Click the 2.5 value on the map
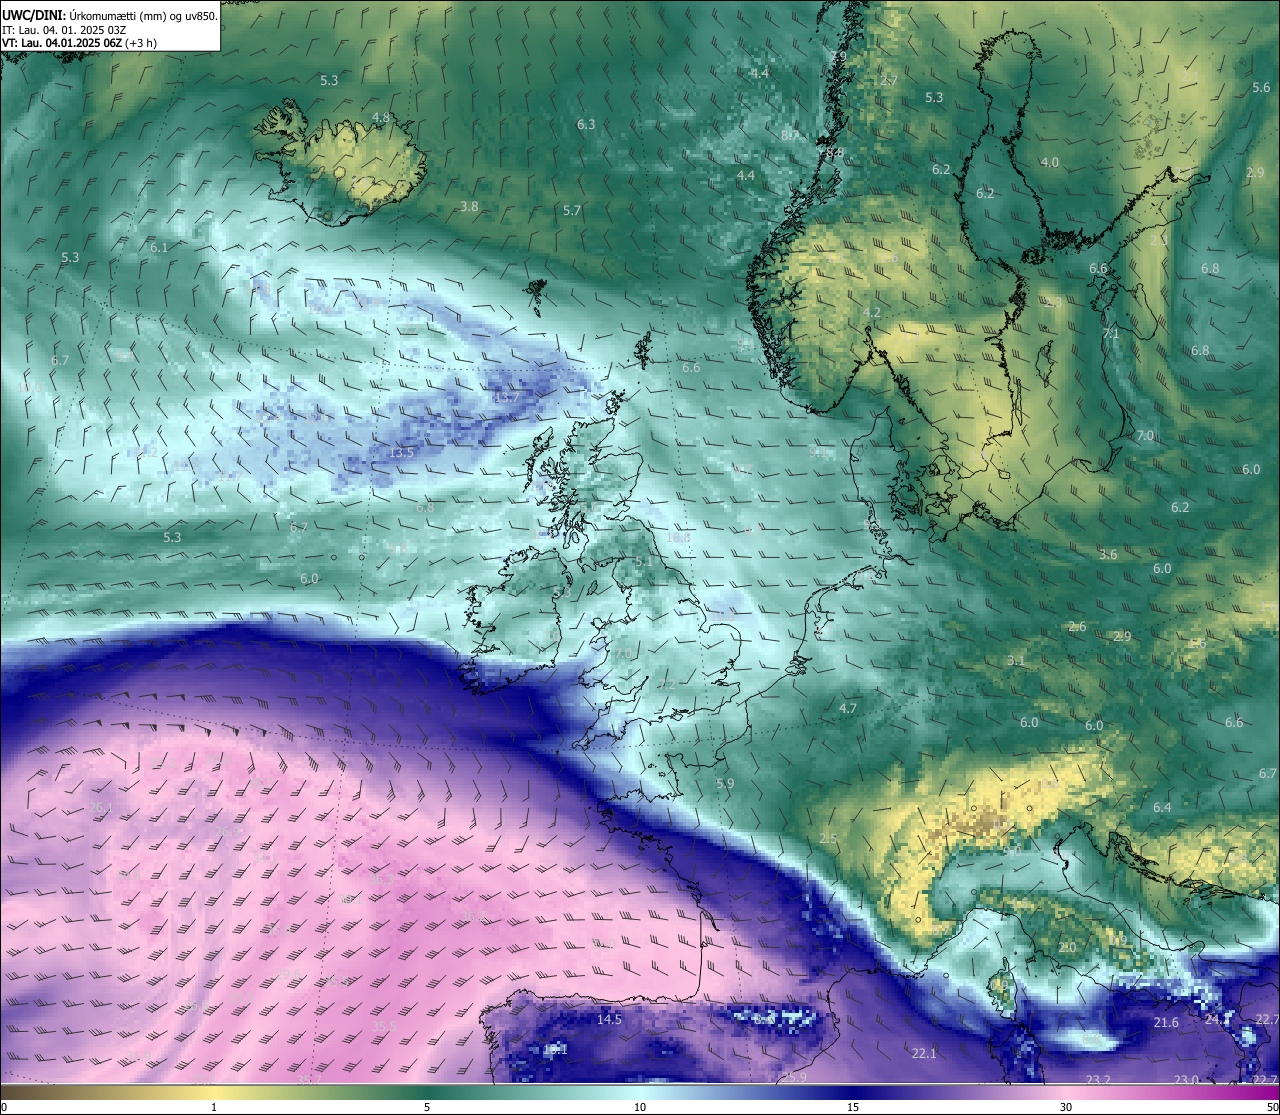 point(828,838)
